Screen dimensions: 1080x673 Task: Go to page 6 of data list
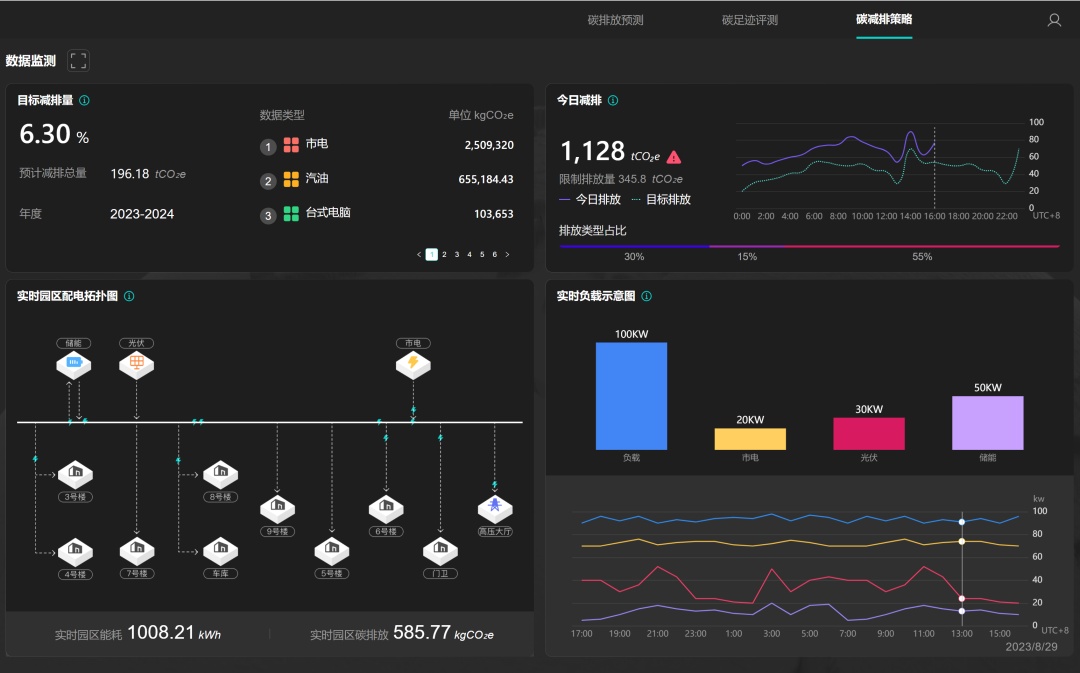495,254
